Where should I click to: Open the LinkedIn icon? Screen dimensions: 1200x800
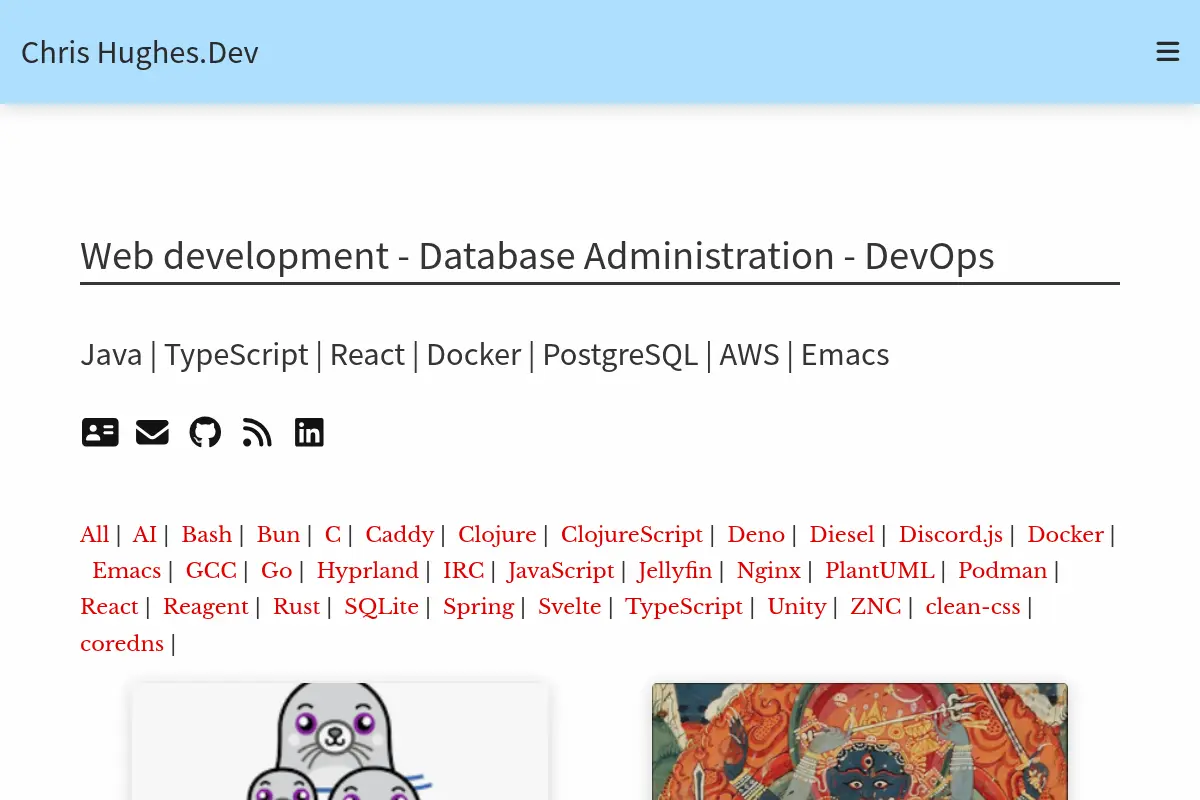[309, 432]
